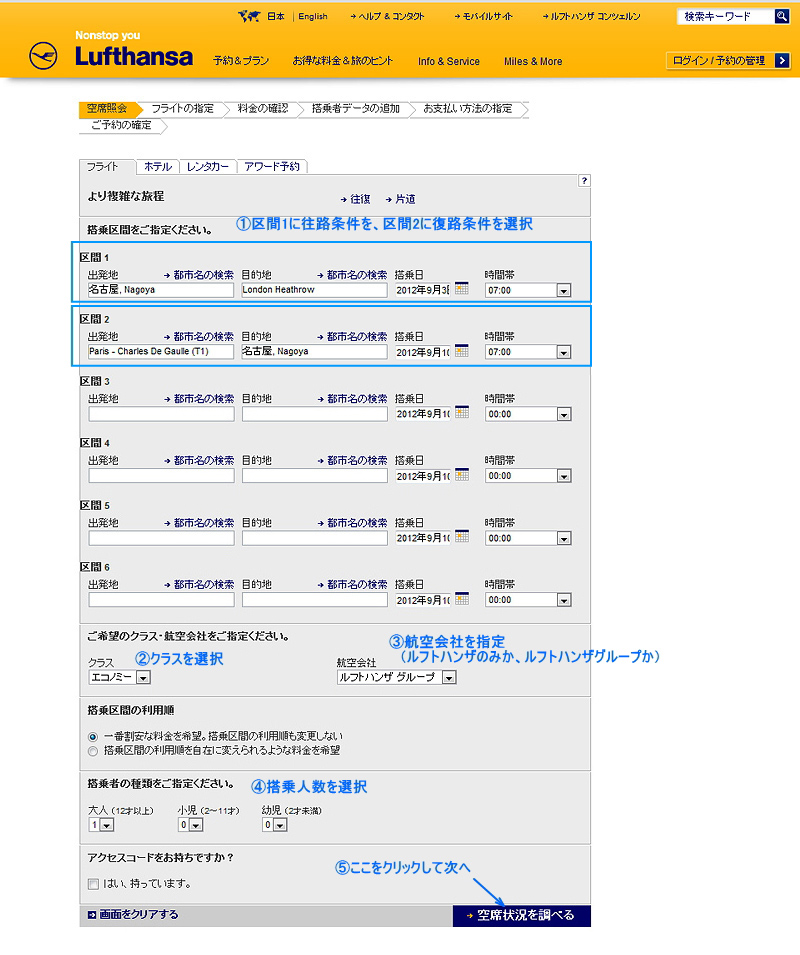Switch language to English link
This screenshot has width=800, height=955.
tap(313, 16)
